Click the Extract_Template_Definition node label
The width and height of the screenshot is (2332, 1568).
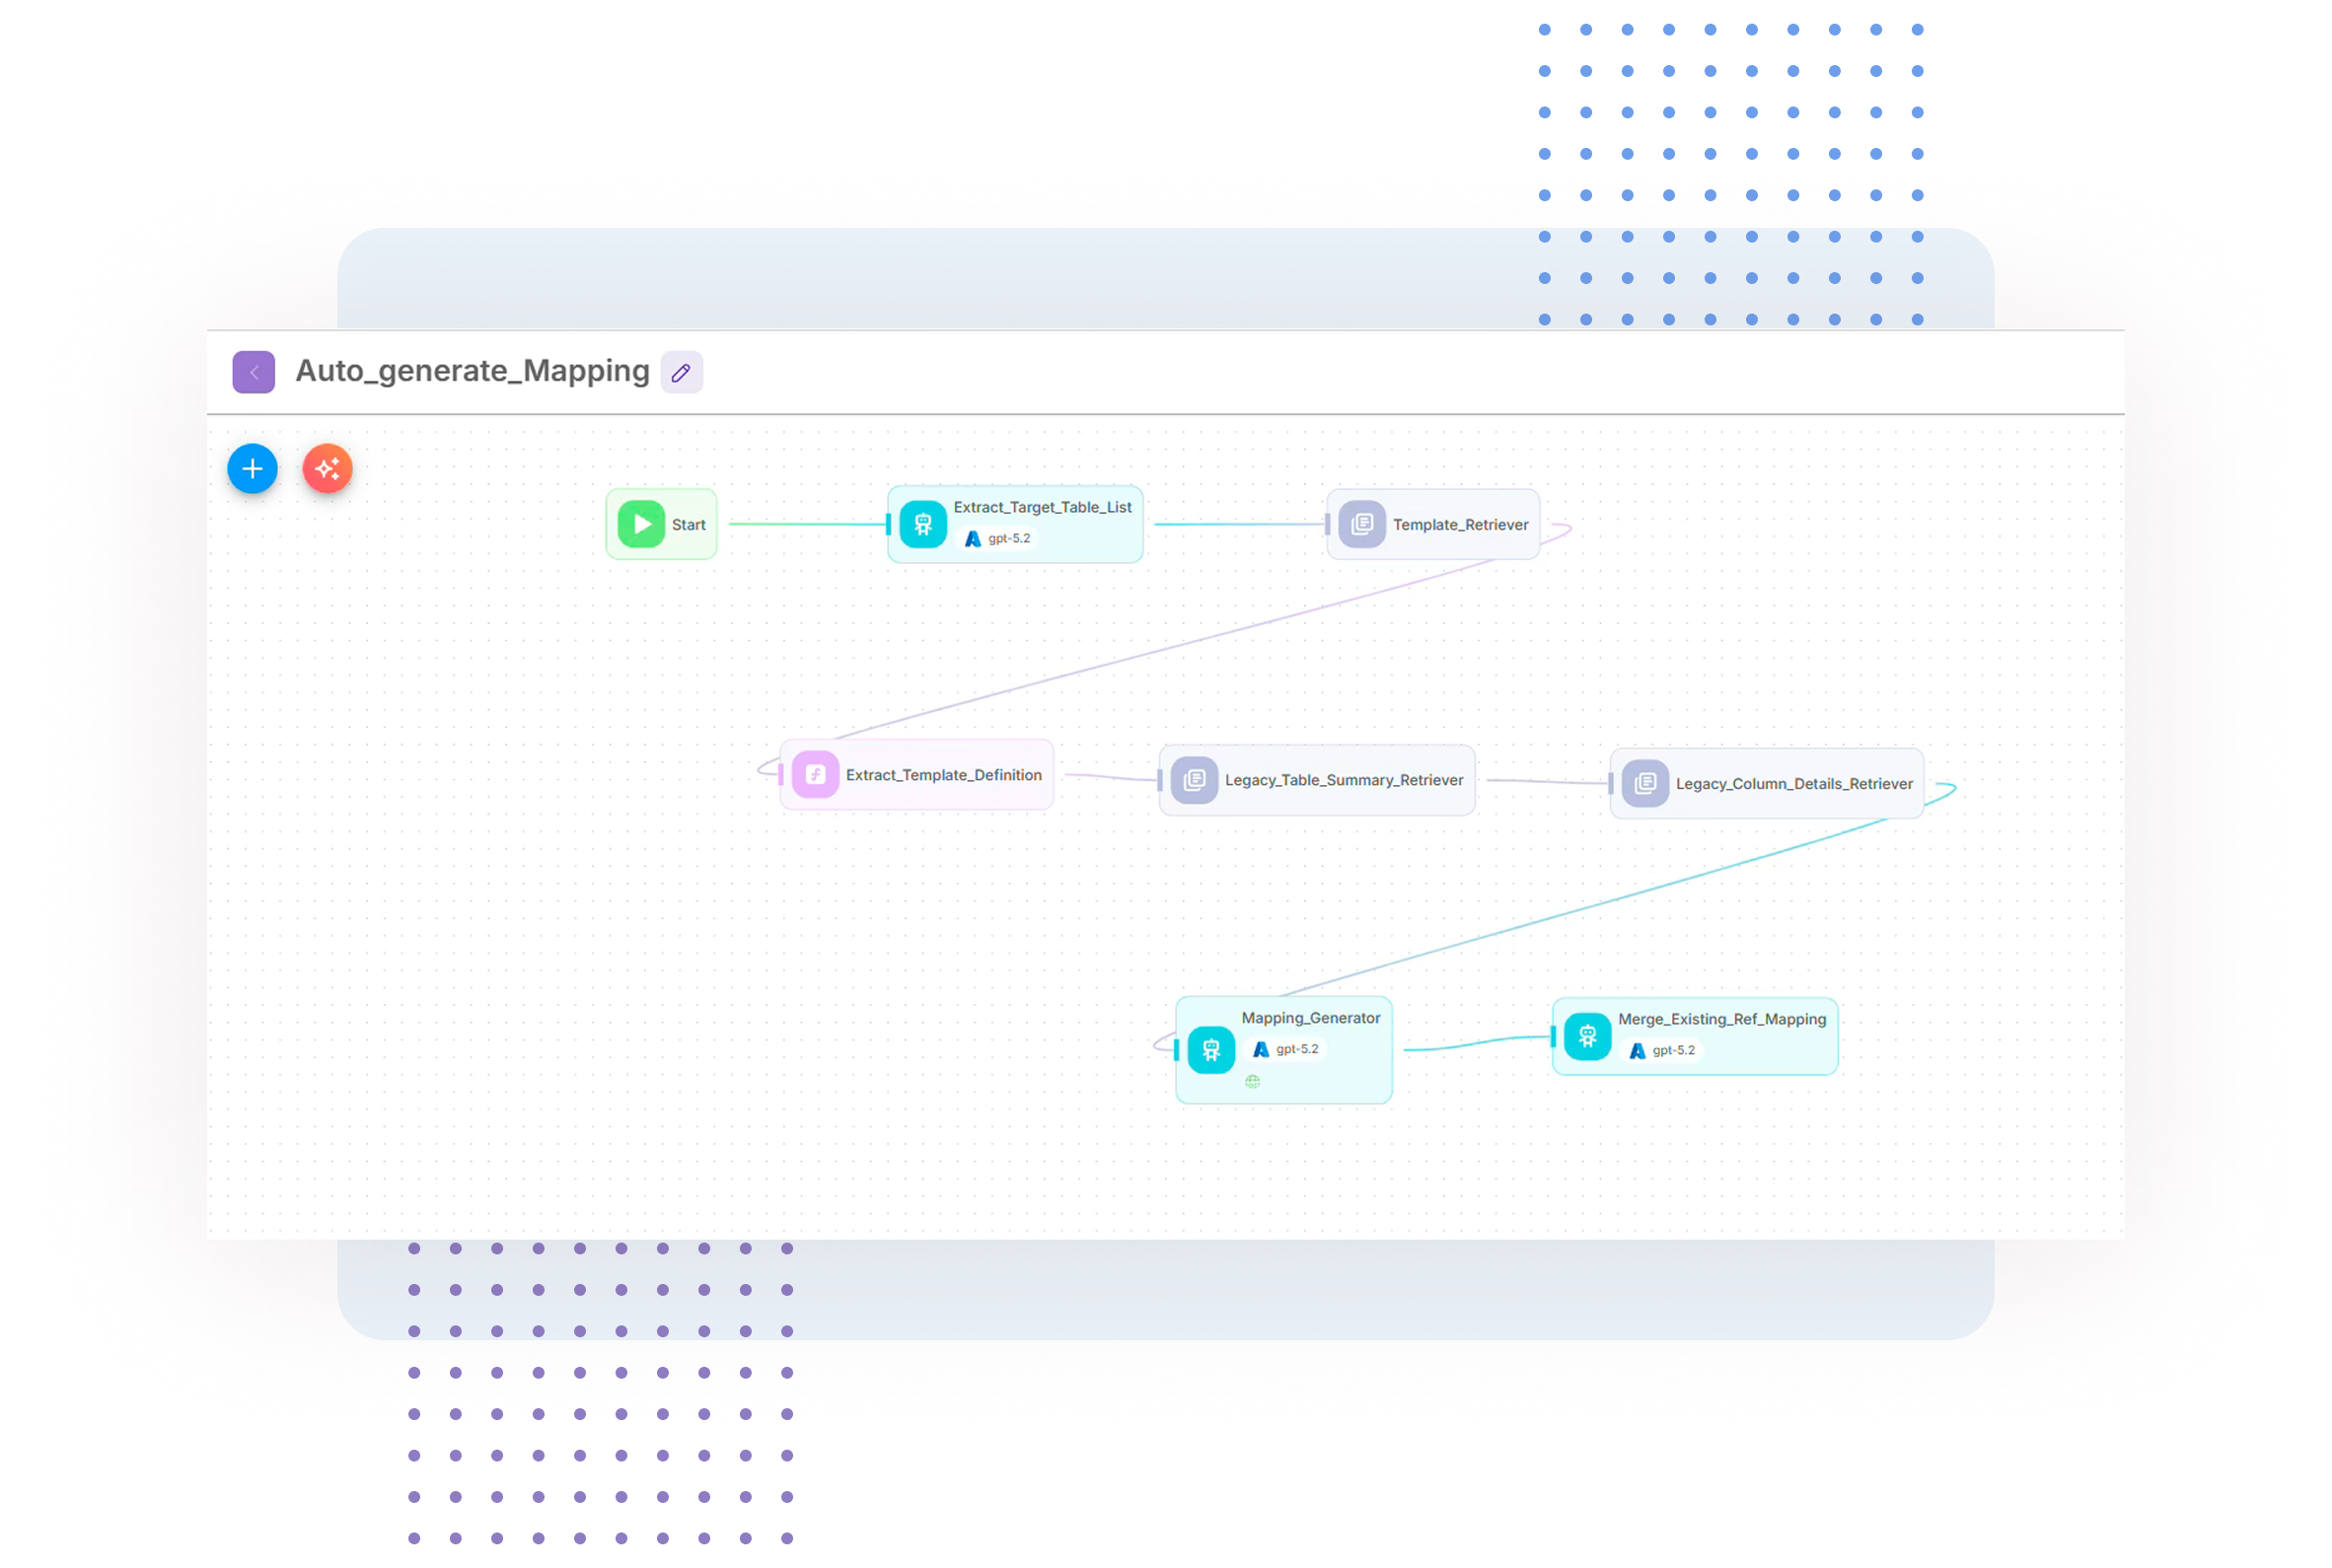(x=943, y=775)
